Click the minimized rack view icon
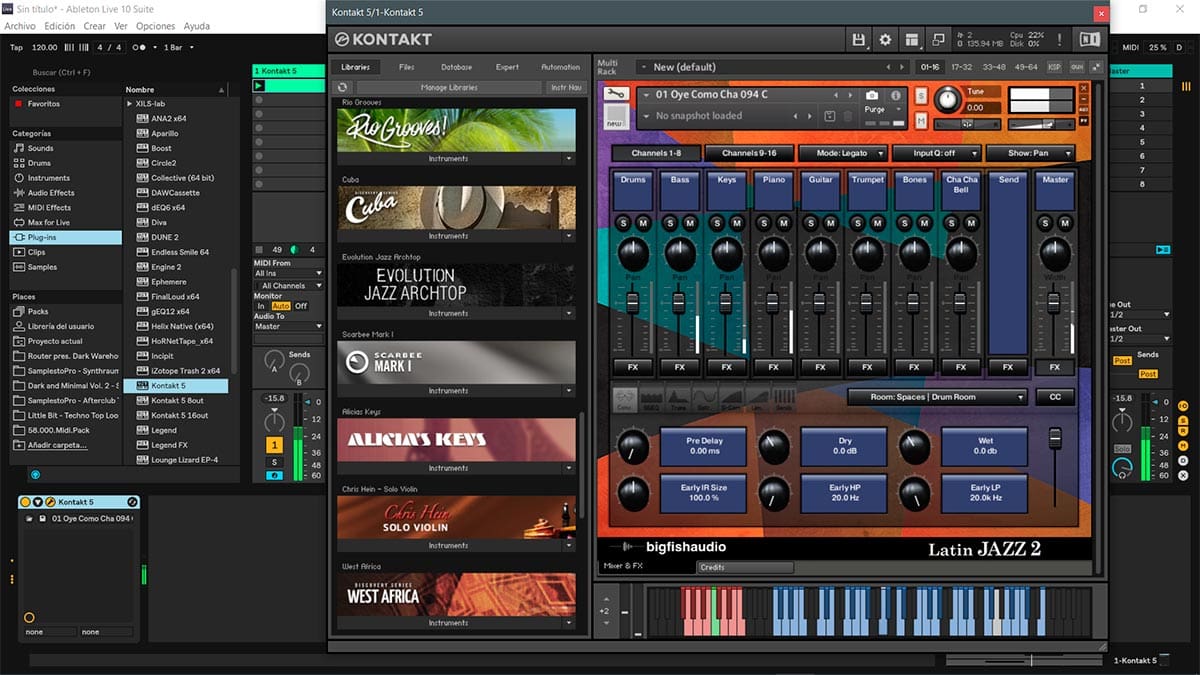This screenshot has width=1200, height=675. point(939,40)
